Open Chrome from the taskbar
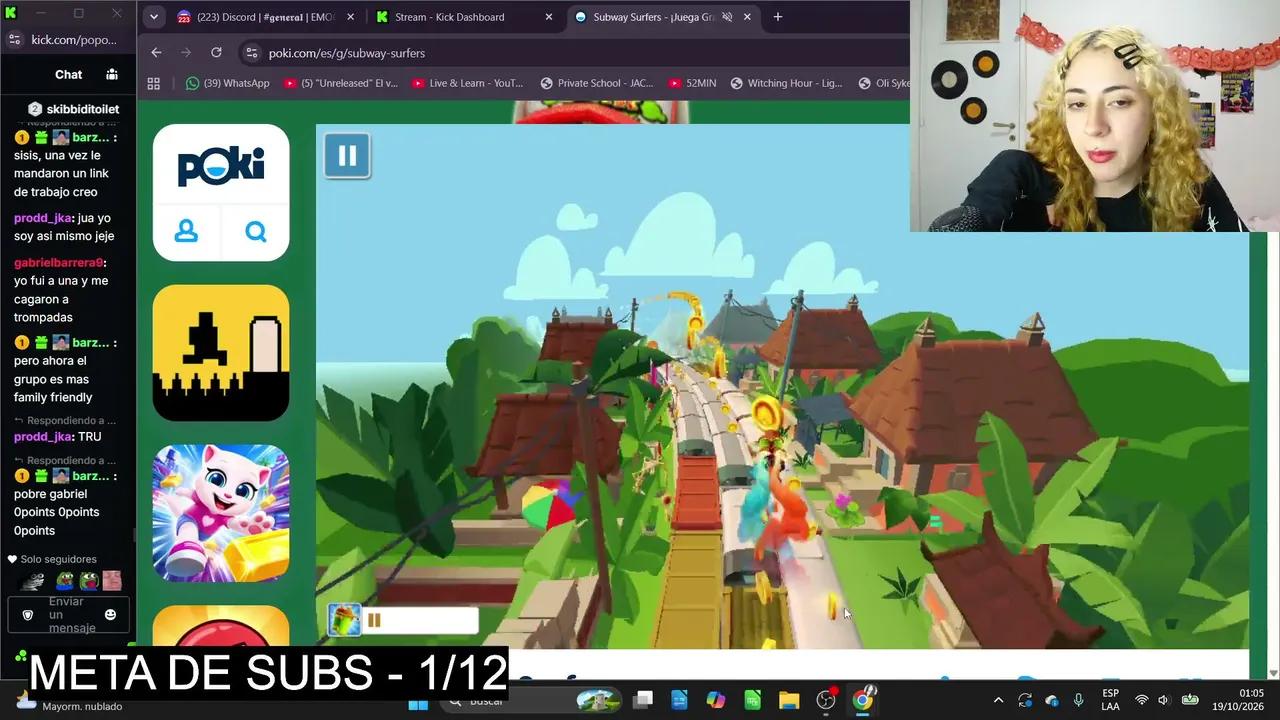The image size is (1280, 720). [x=862, y=700]
